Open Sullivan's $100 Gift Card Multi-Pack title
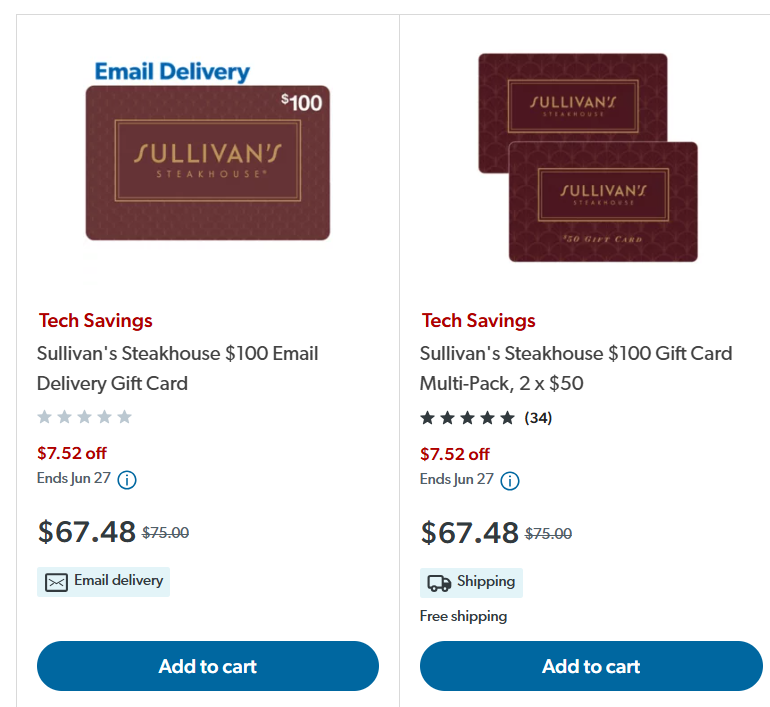Image resolution: width=770 pixels, height=707 pixels. pyautogui.click(x=576, y=368)
